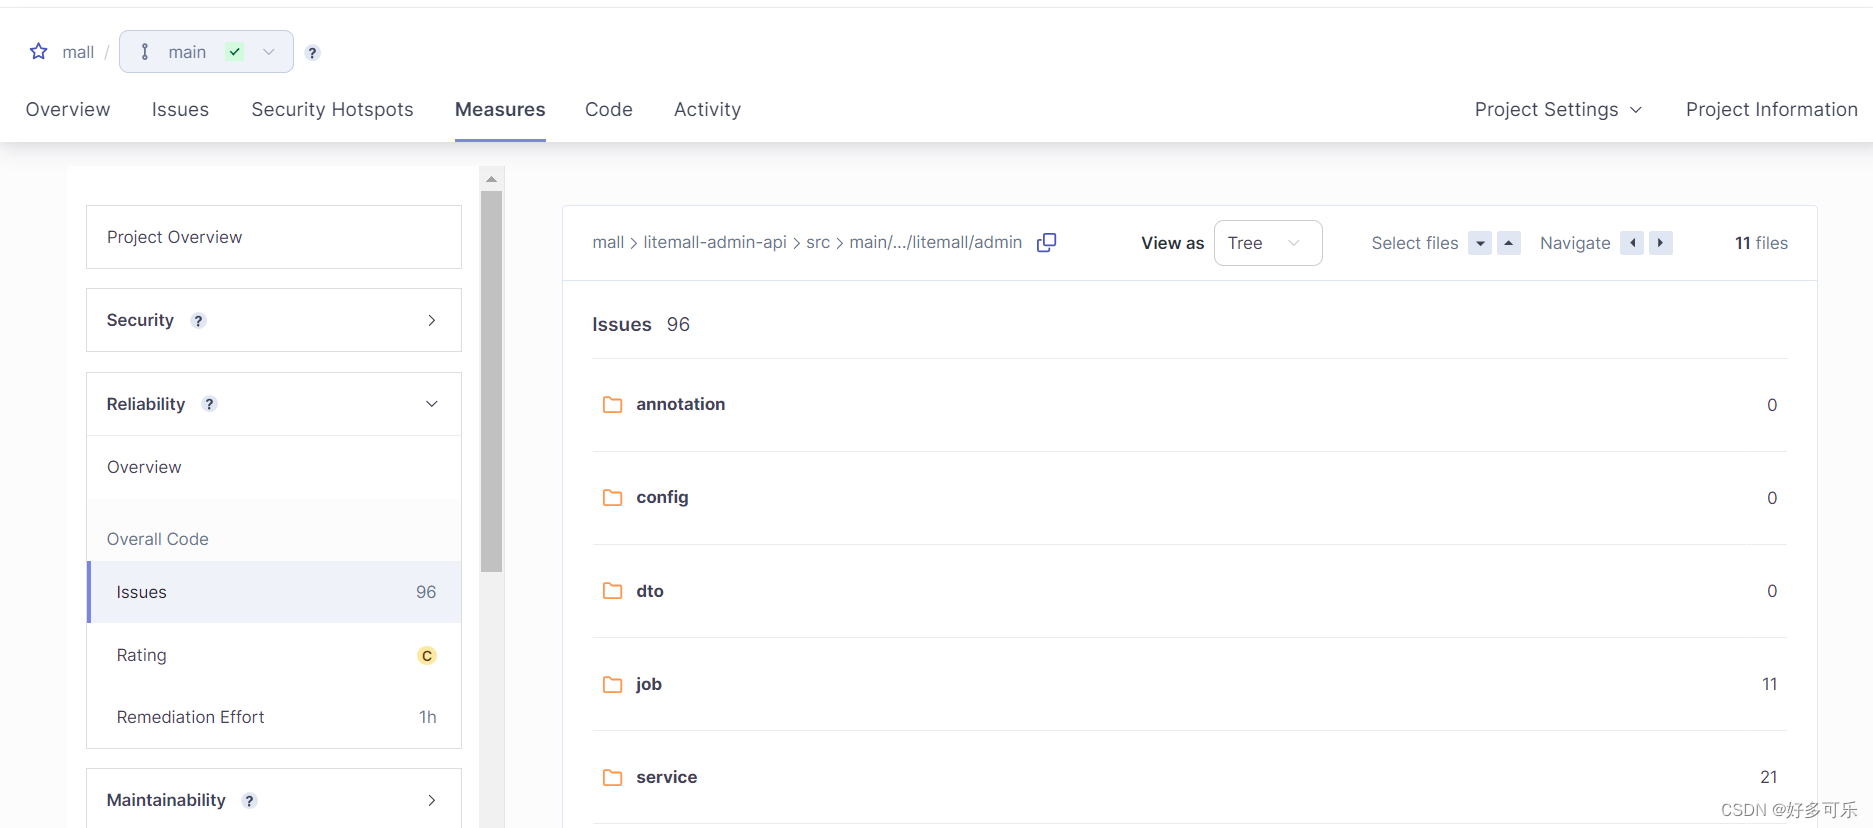Image resolution: width=1873 pixels, height=828 pixels.
Task: Open the View as Tree dropdown
Action: [1267, 243]
